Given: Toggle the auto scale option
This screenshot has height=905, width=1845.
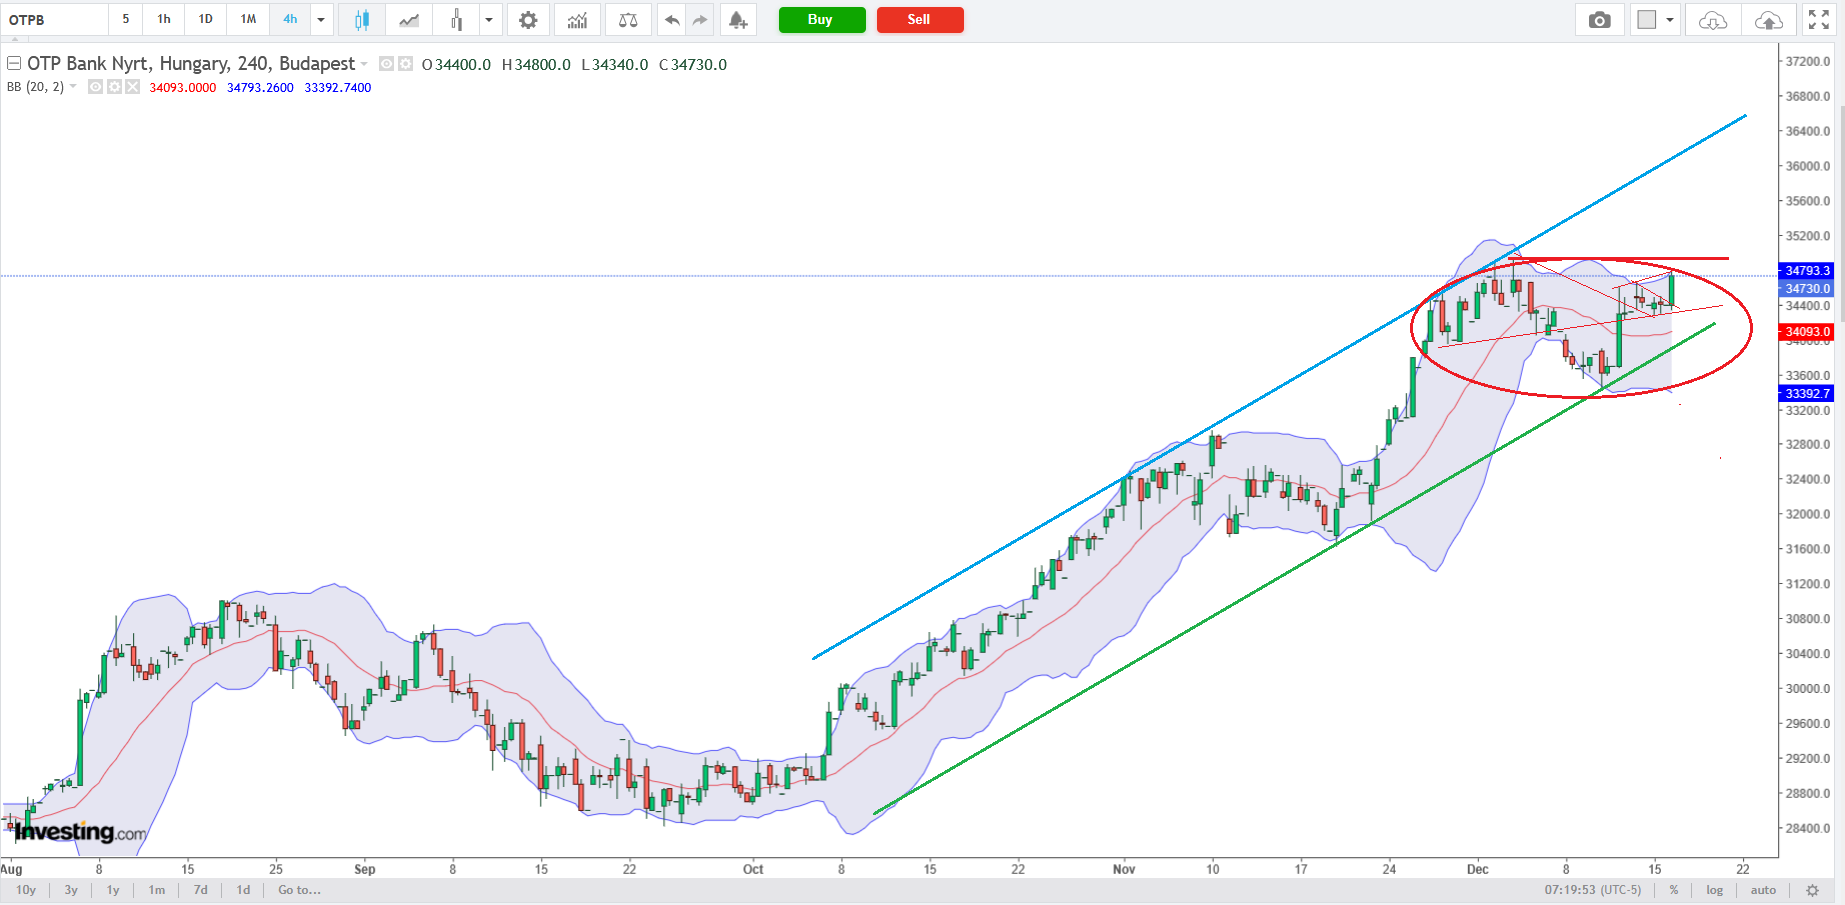Looking at the screenshot, I should coord(1763,890).
